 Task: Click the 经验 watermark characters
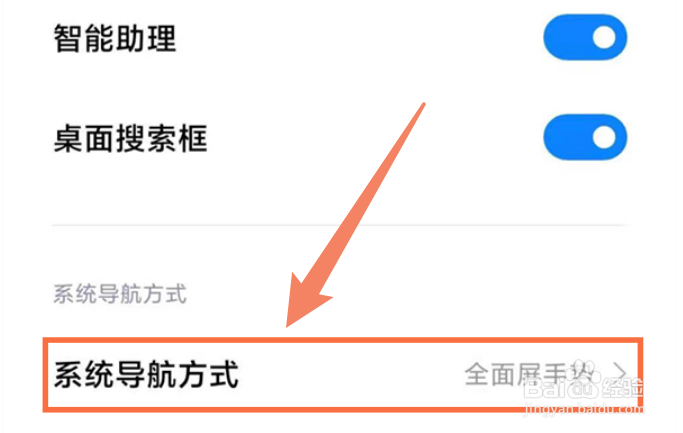click(x=623, y=387)
